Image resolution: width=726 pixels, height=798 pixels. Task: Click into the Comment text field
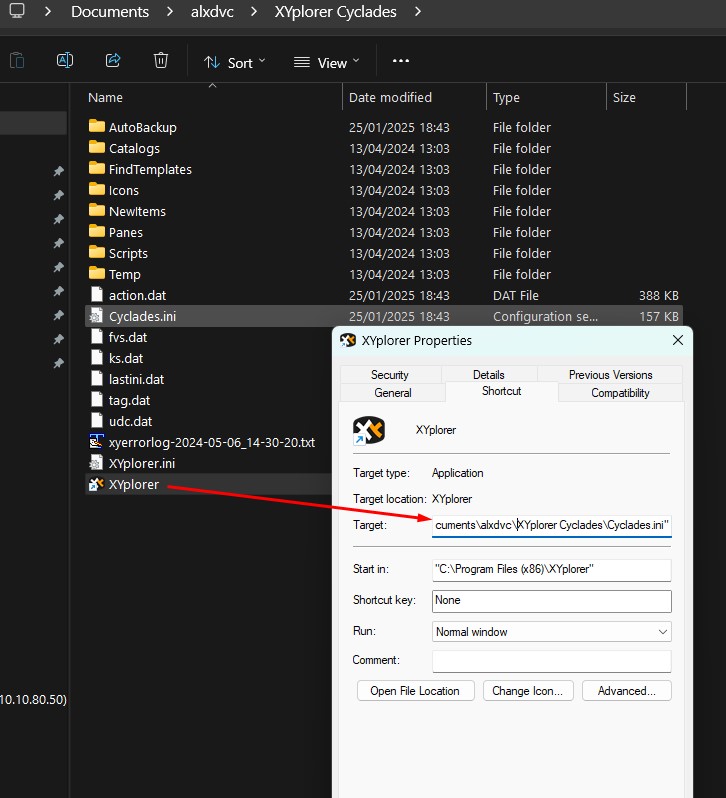[x=551, y=661]
